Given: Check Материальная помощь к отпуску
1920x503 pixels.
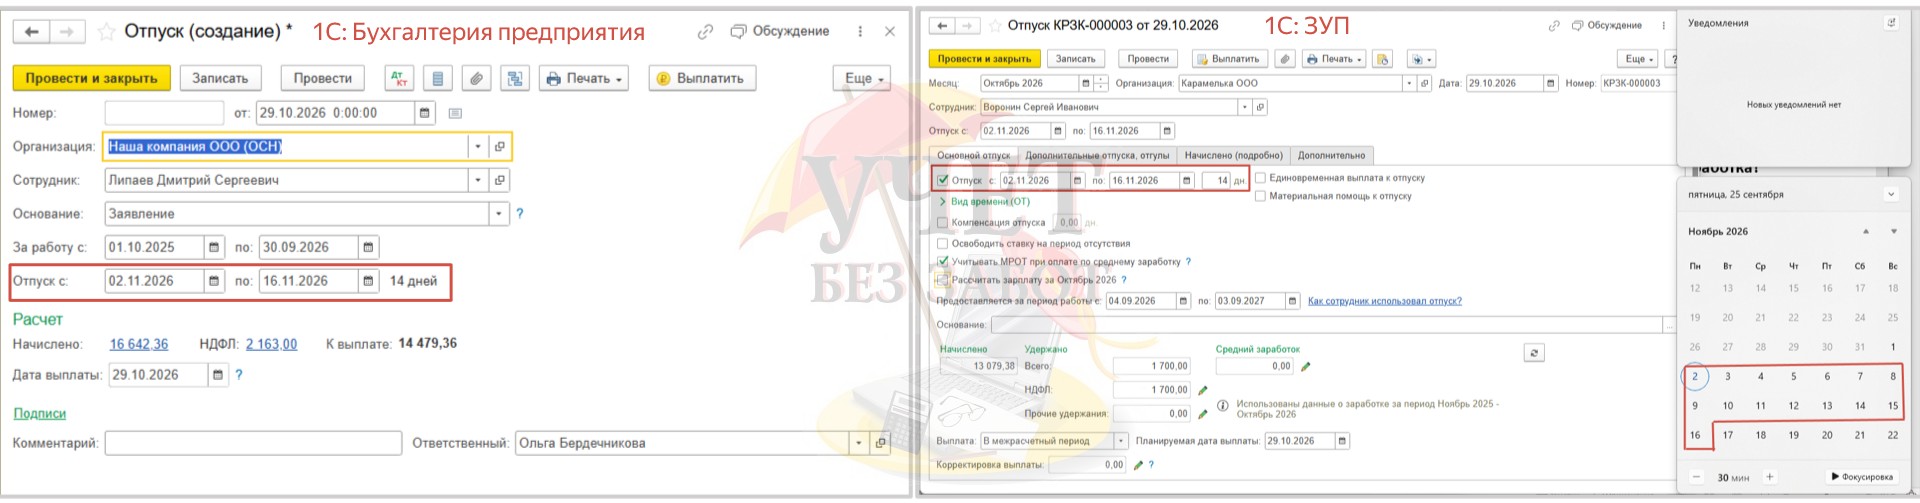Looking at the screenshot, I should click(x=1260, y=196).
